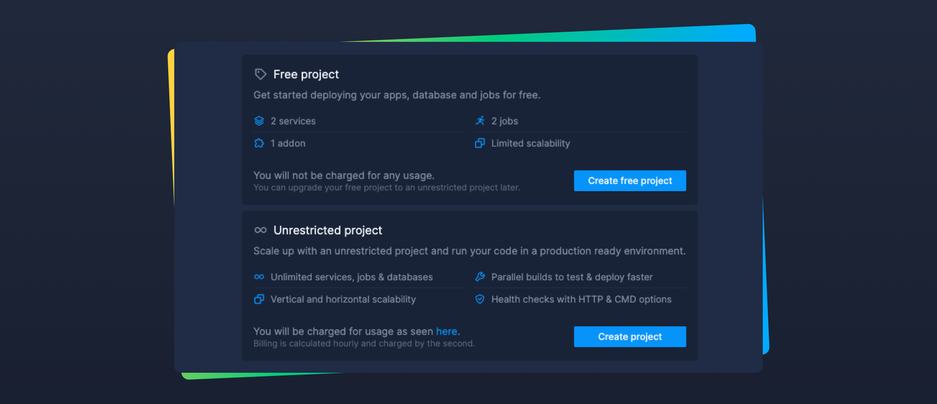The width and height of the screenshot is (937, 404).
Task: Click 'Parallel builds to test & deploy faster'
Action: coord(572,277)
